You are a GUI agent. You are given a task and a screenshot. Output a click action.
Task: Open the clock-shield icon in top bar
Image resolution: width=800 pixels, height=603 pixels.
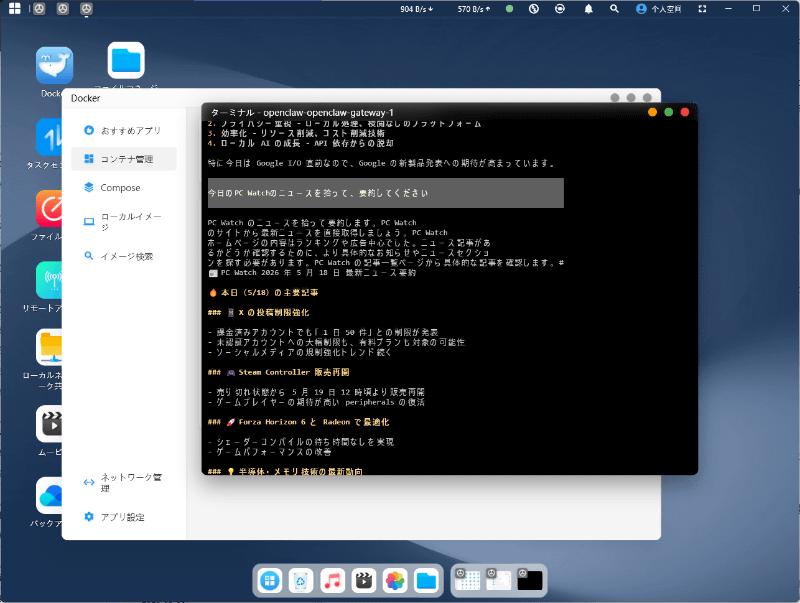point(534,9)
